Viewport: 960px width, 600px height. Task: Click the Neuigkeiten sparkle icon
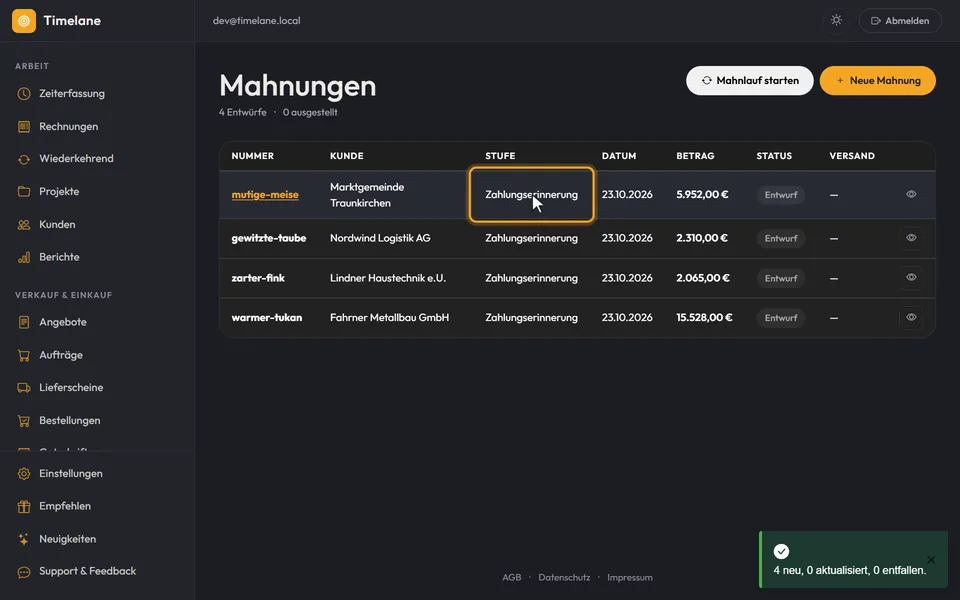pyautogui.click(x=24, y=539)
